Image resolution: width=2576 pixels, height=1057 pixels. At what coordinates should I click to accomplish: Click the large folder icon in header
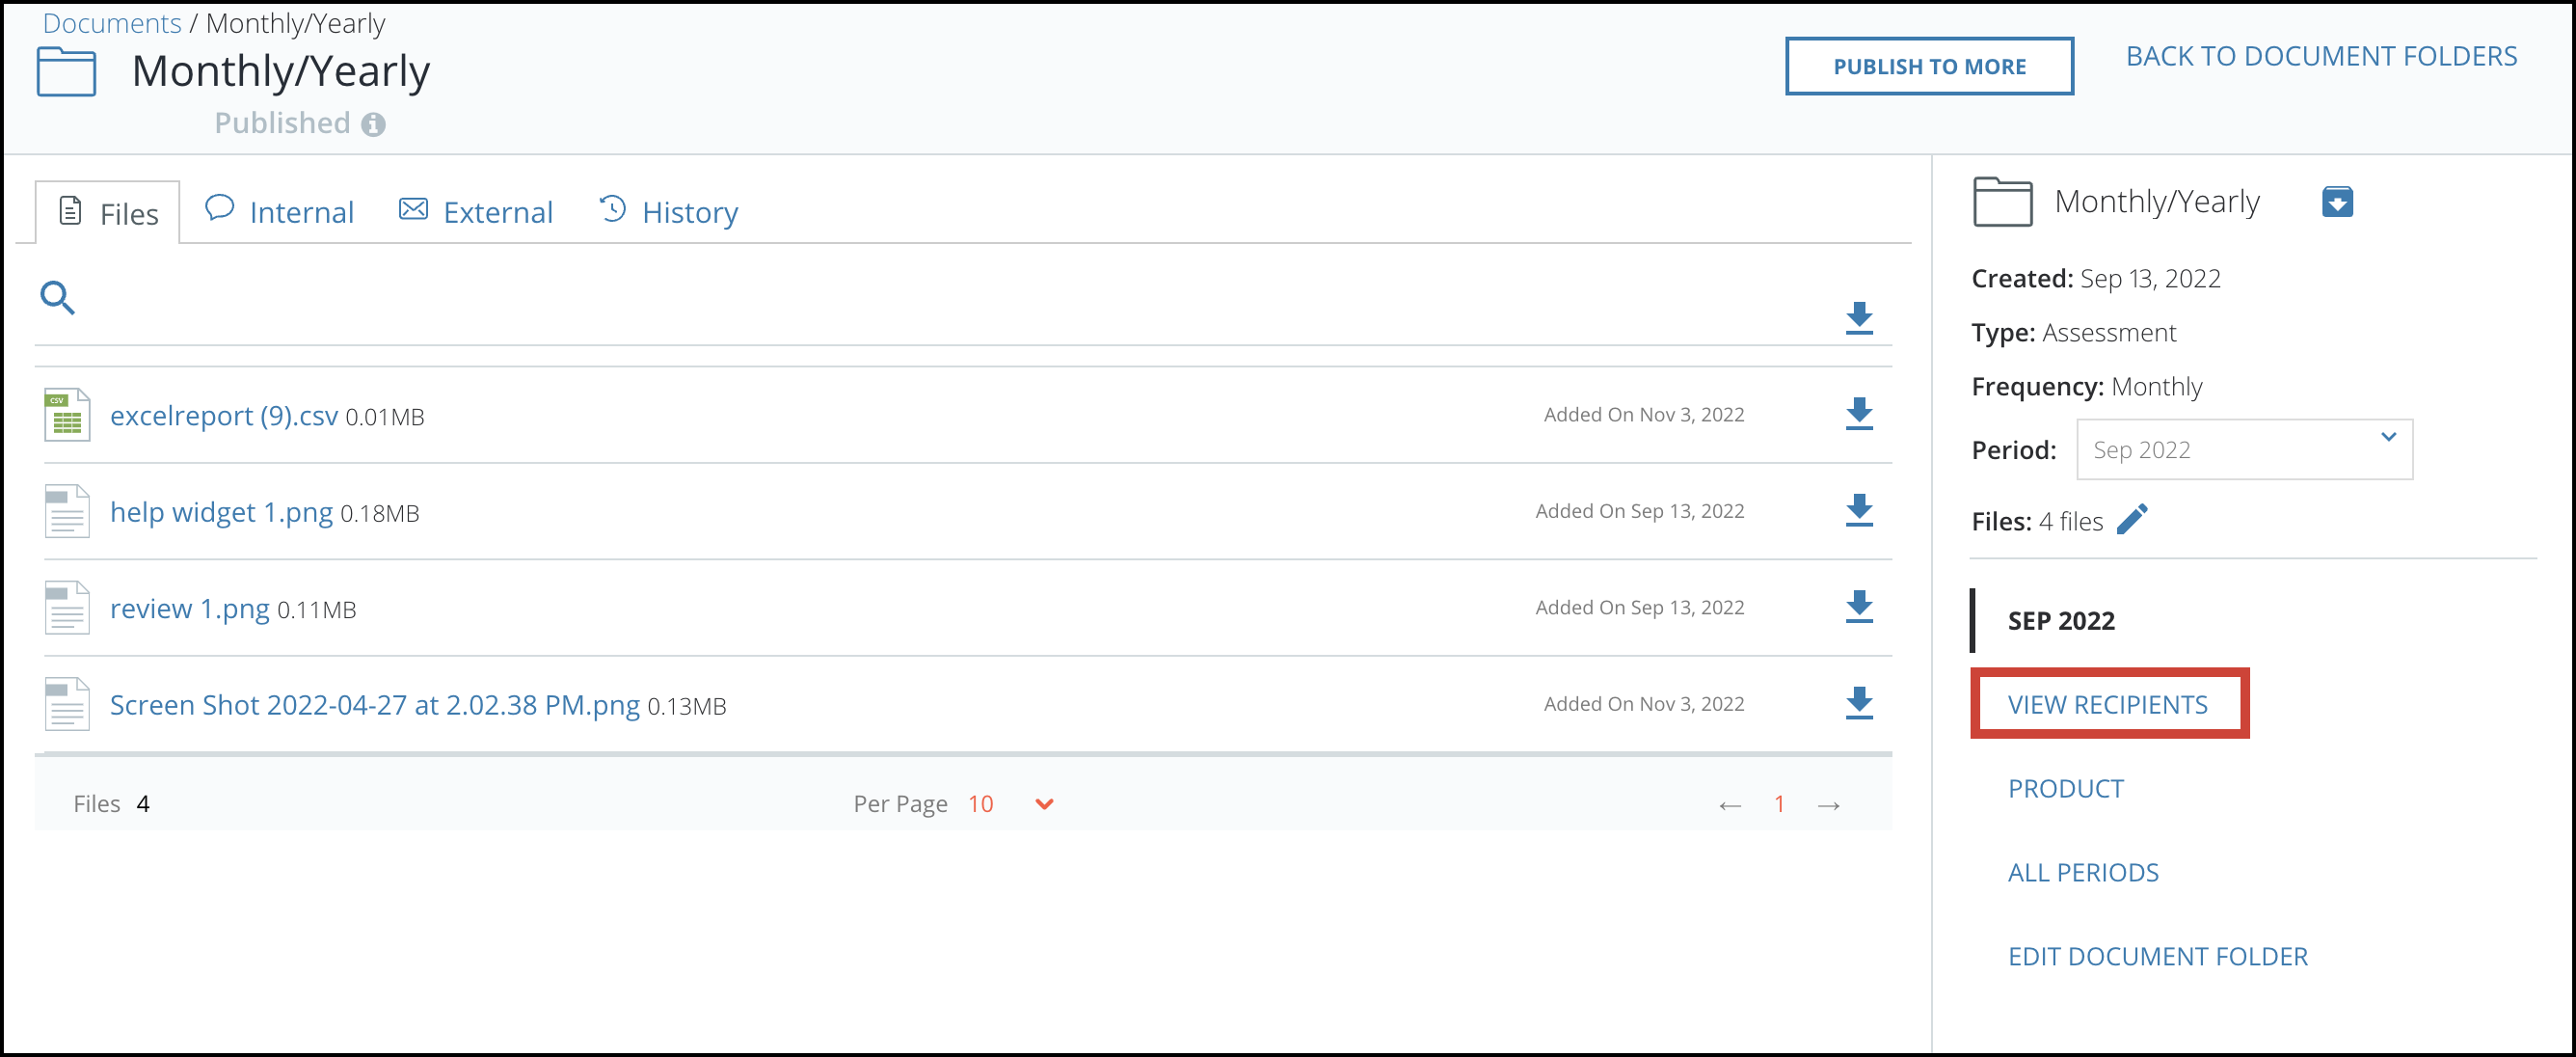(x=66, y=71)
